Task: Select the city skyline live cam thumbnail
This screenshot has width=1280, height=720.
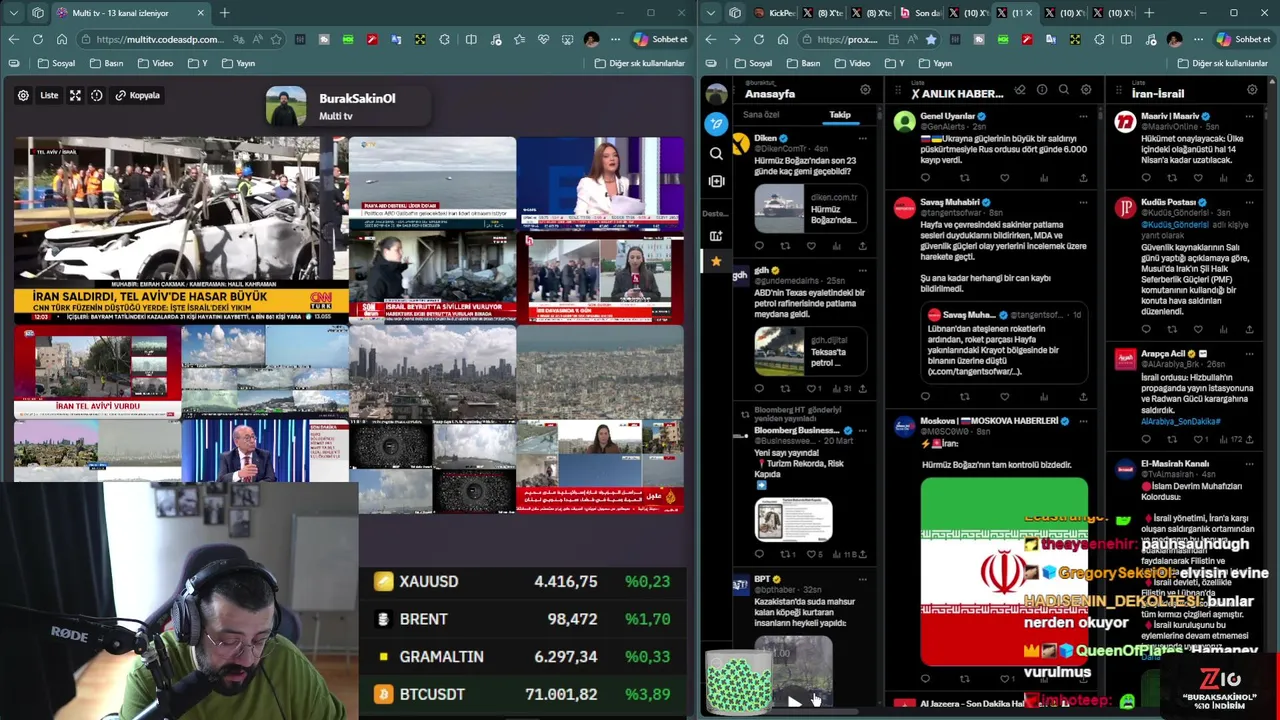Action: 432,372
